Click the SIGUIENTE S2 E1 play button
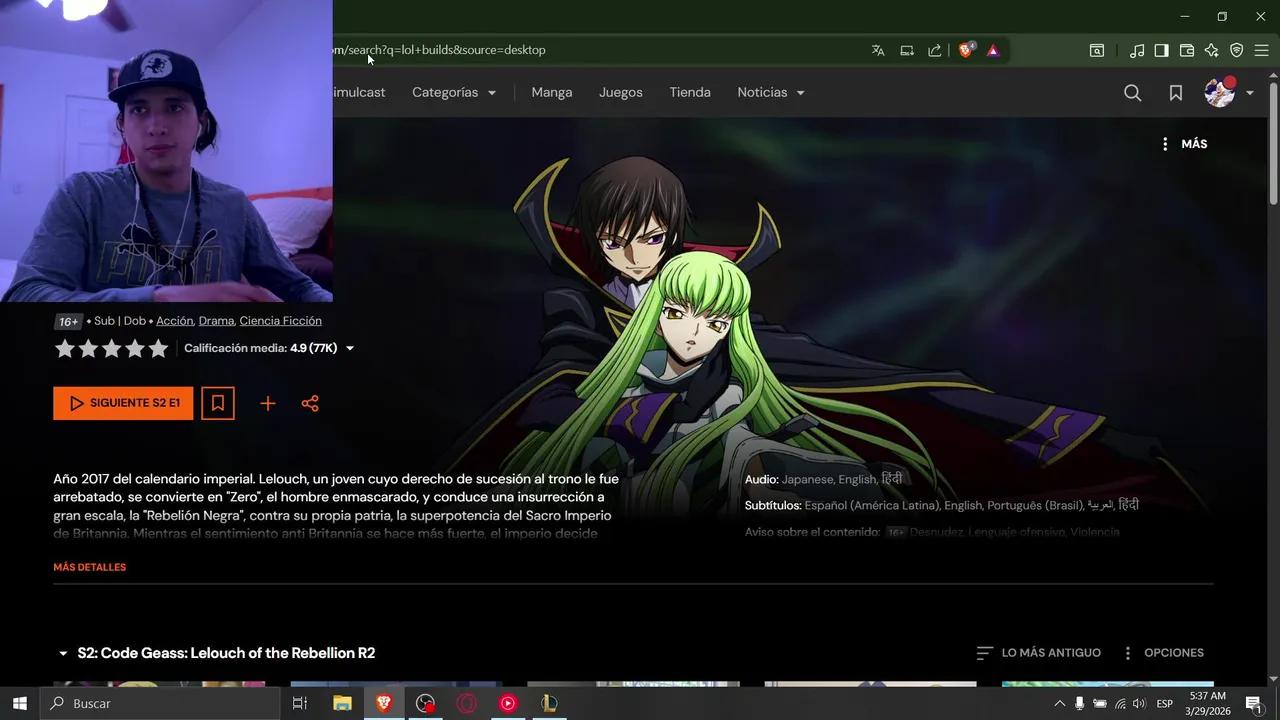This screenshot has width=1280, height=720. click(123, 403)
